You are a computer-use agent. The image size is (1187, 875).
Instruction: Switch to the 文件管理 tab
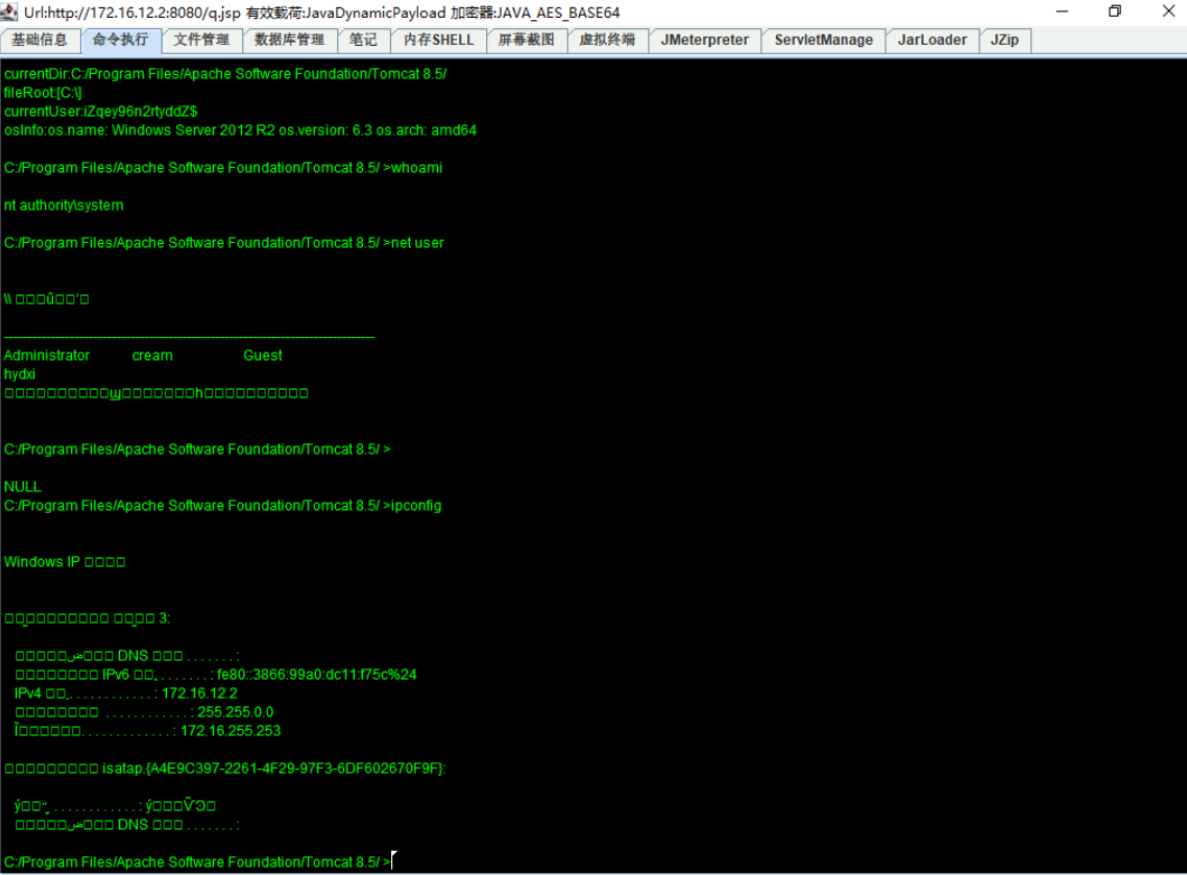(201, 40)
